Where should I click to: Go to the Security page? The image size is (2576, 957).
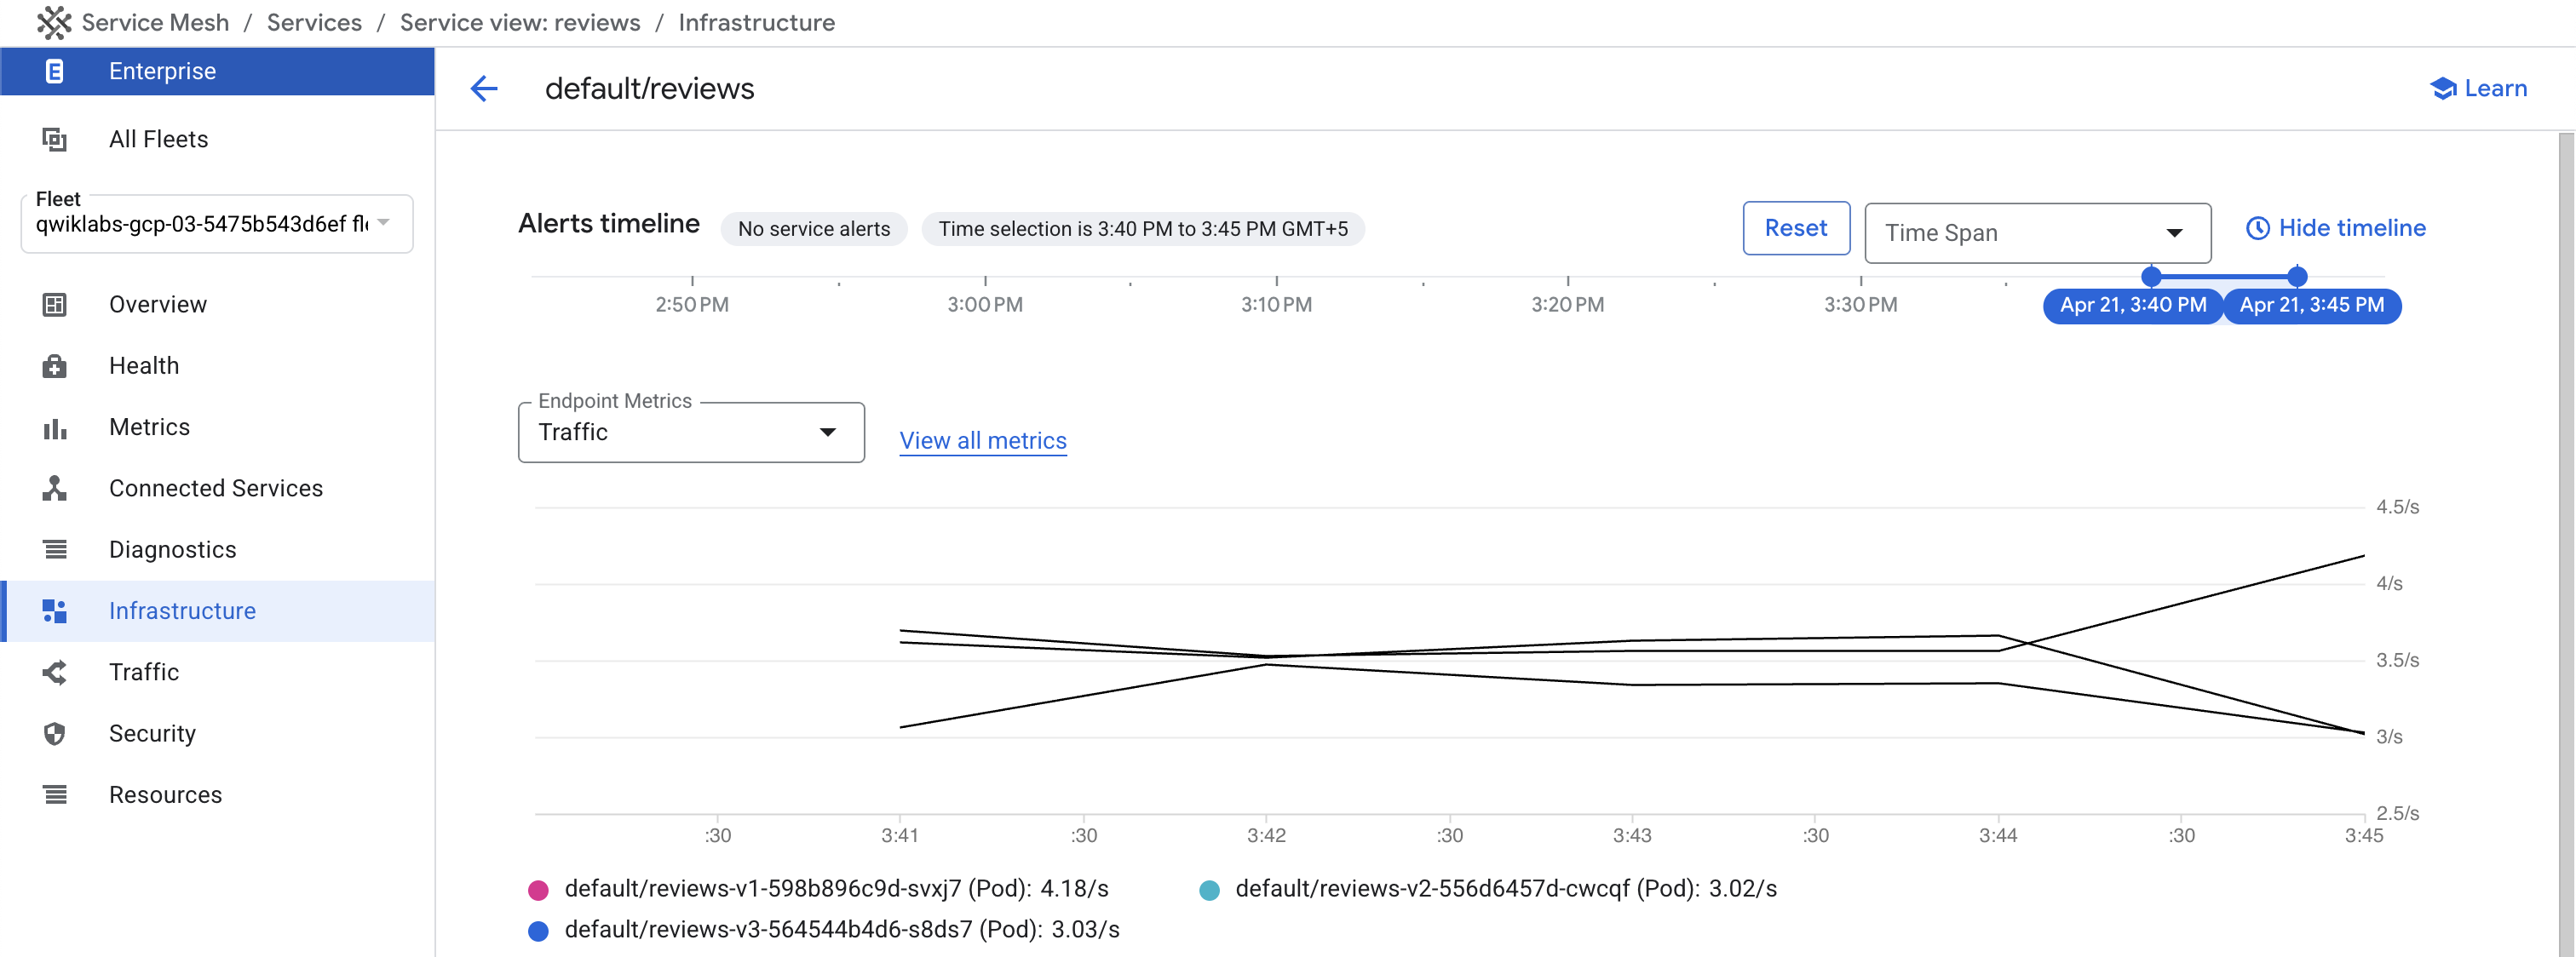pyautogui.click(x=217, y=734)
